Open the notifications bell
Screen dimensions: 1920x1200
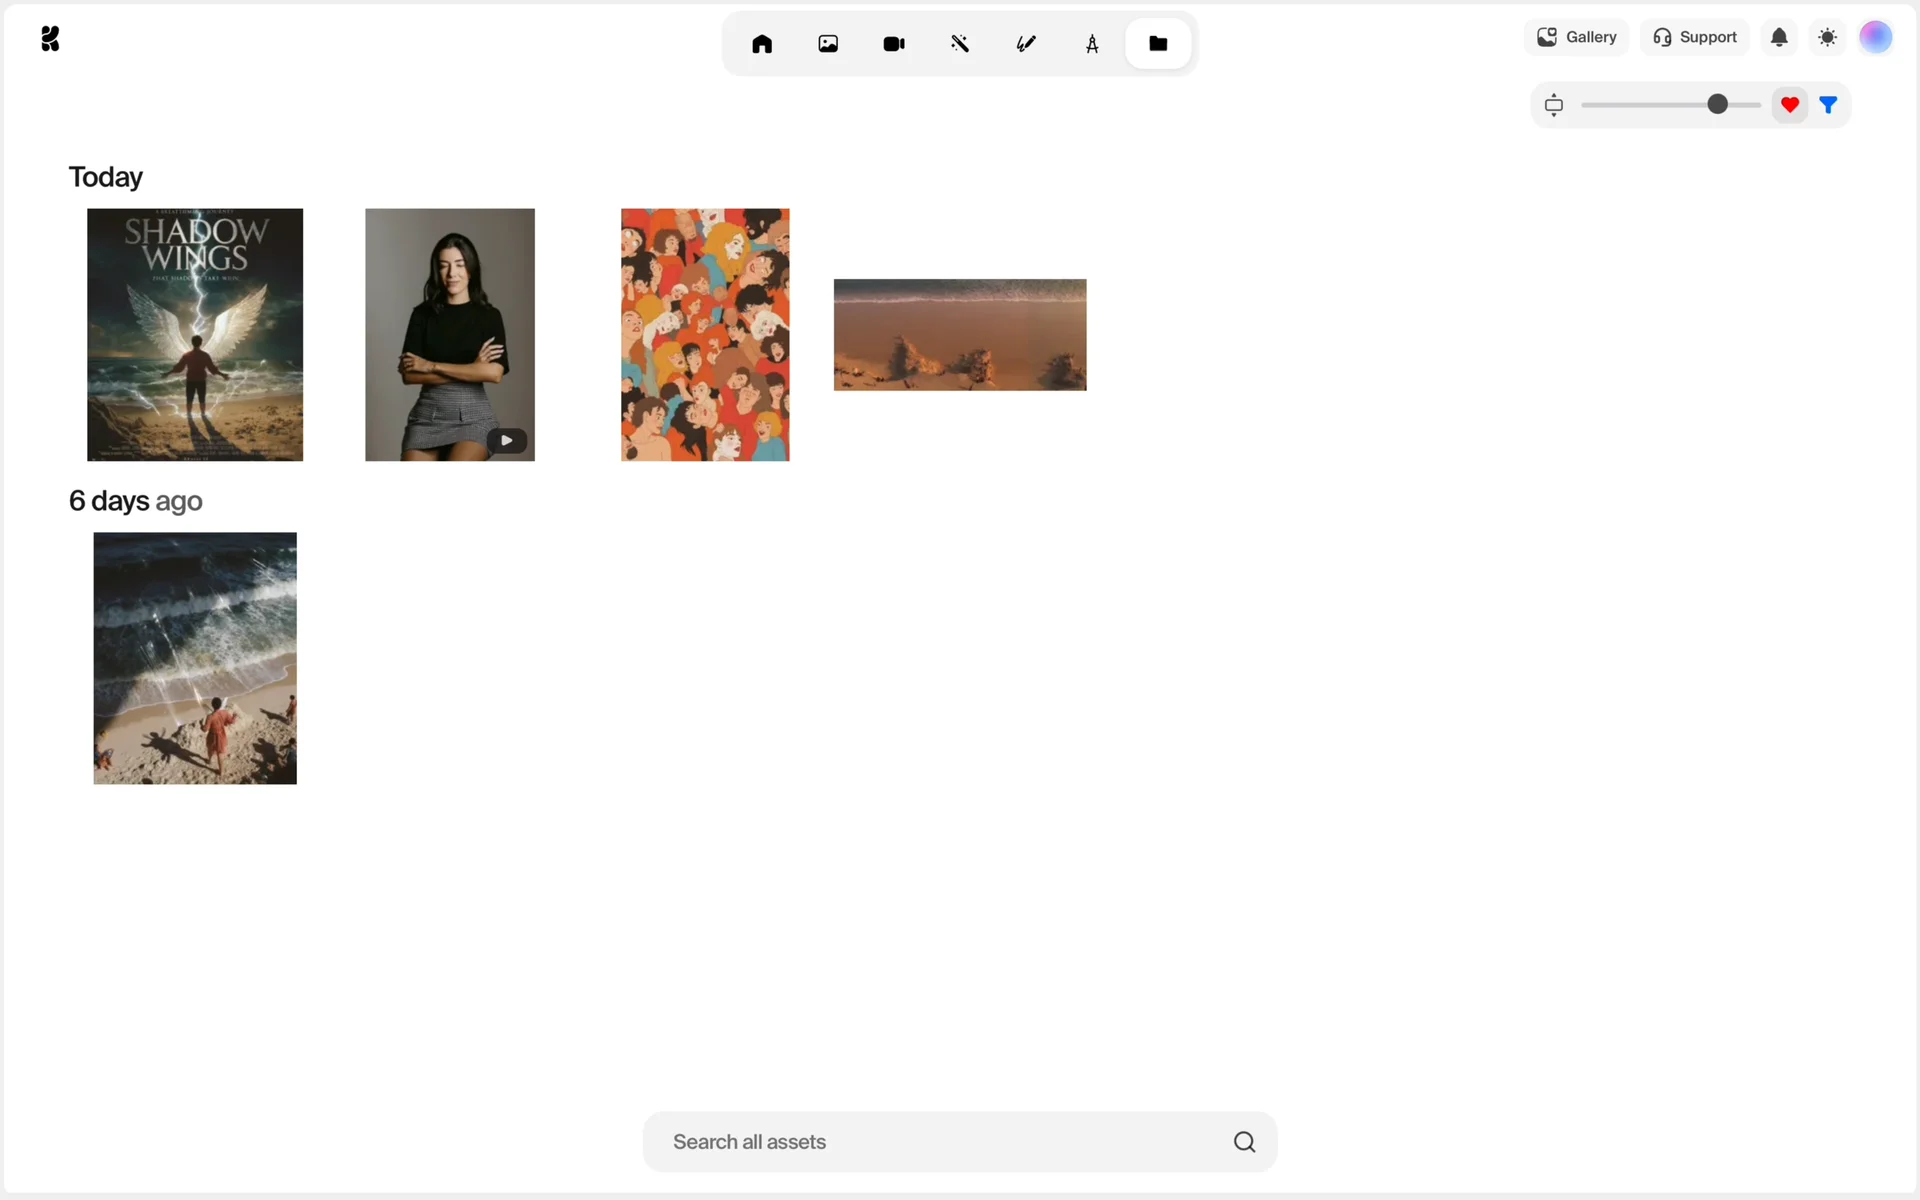coord(1779,38)
